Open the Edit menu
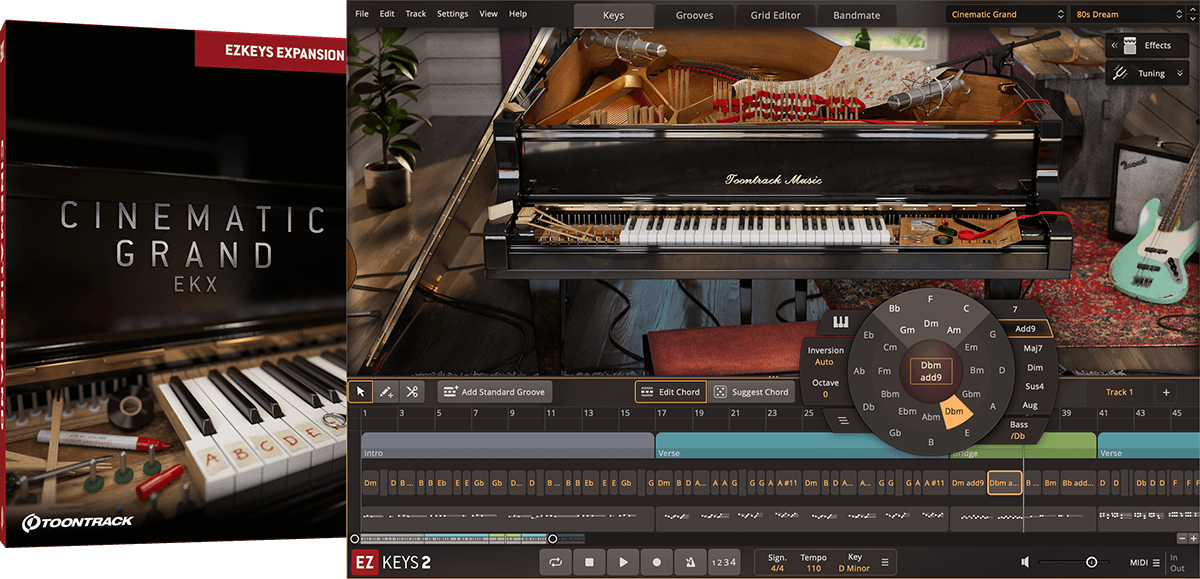The image size is (1200, 579). 387,14
